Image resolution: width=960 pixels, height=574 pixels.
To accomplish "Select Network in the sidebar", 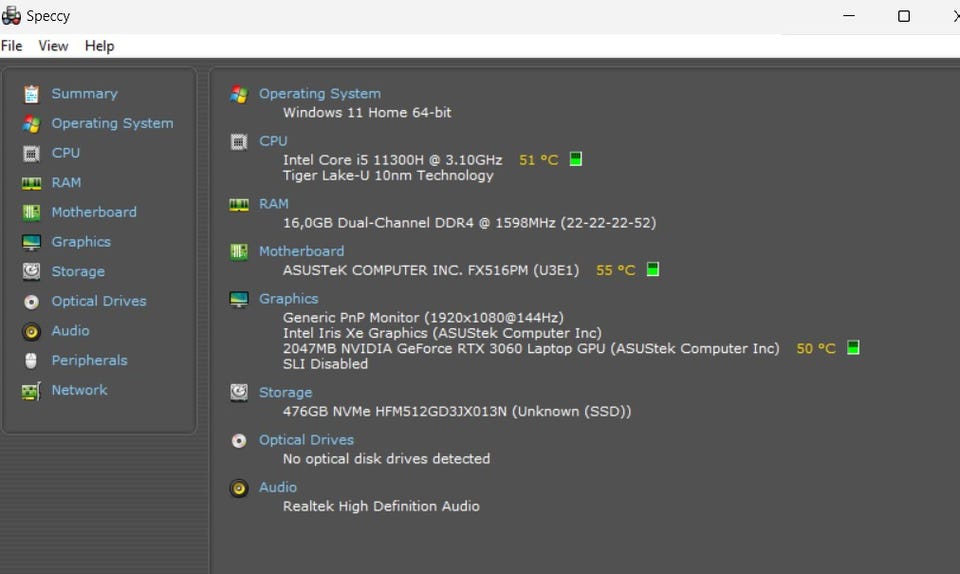I will (79, 390).
